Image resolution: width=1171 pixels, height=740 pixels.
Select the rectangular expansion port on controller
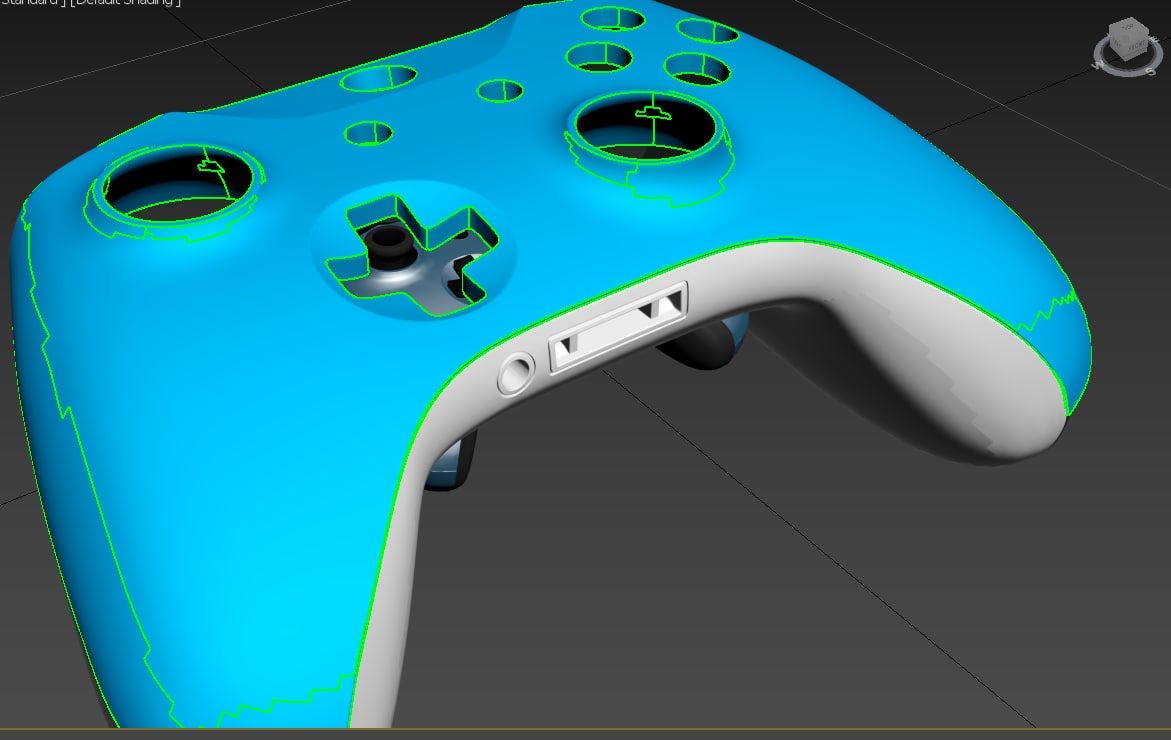(618, 326)
